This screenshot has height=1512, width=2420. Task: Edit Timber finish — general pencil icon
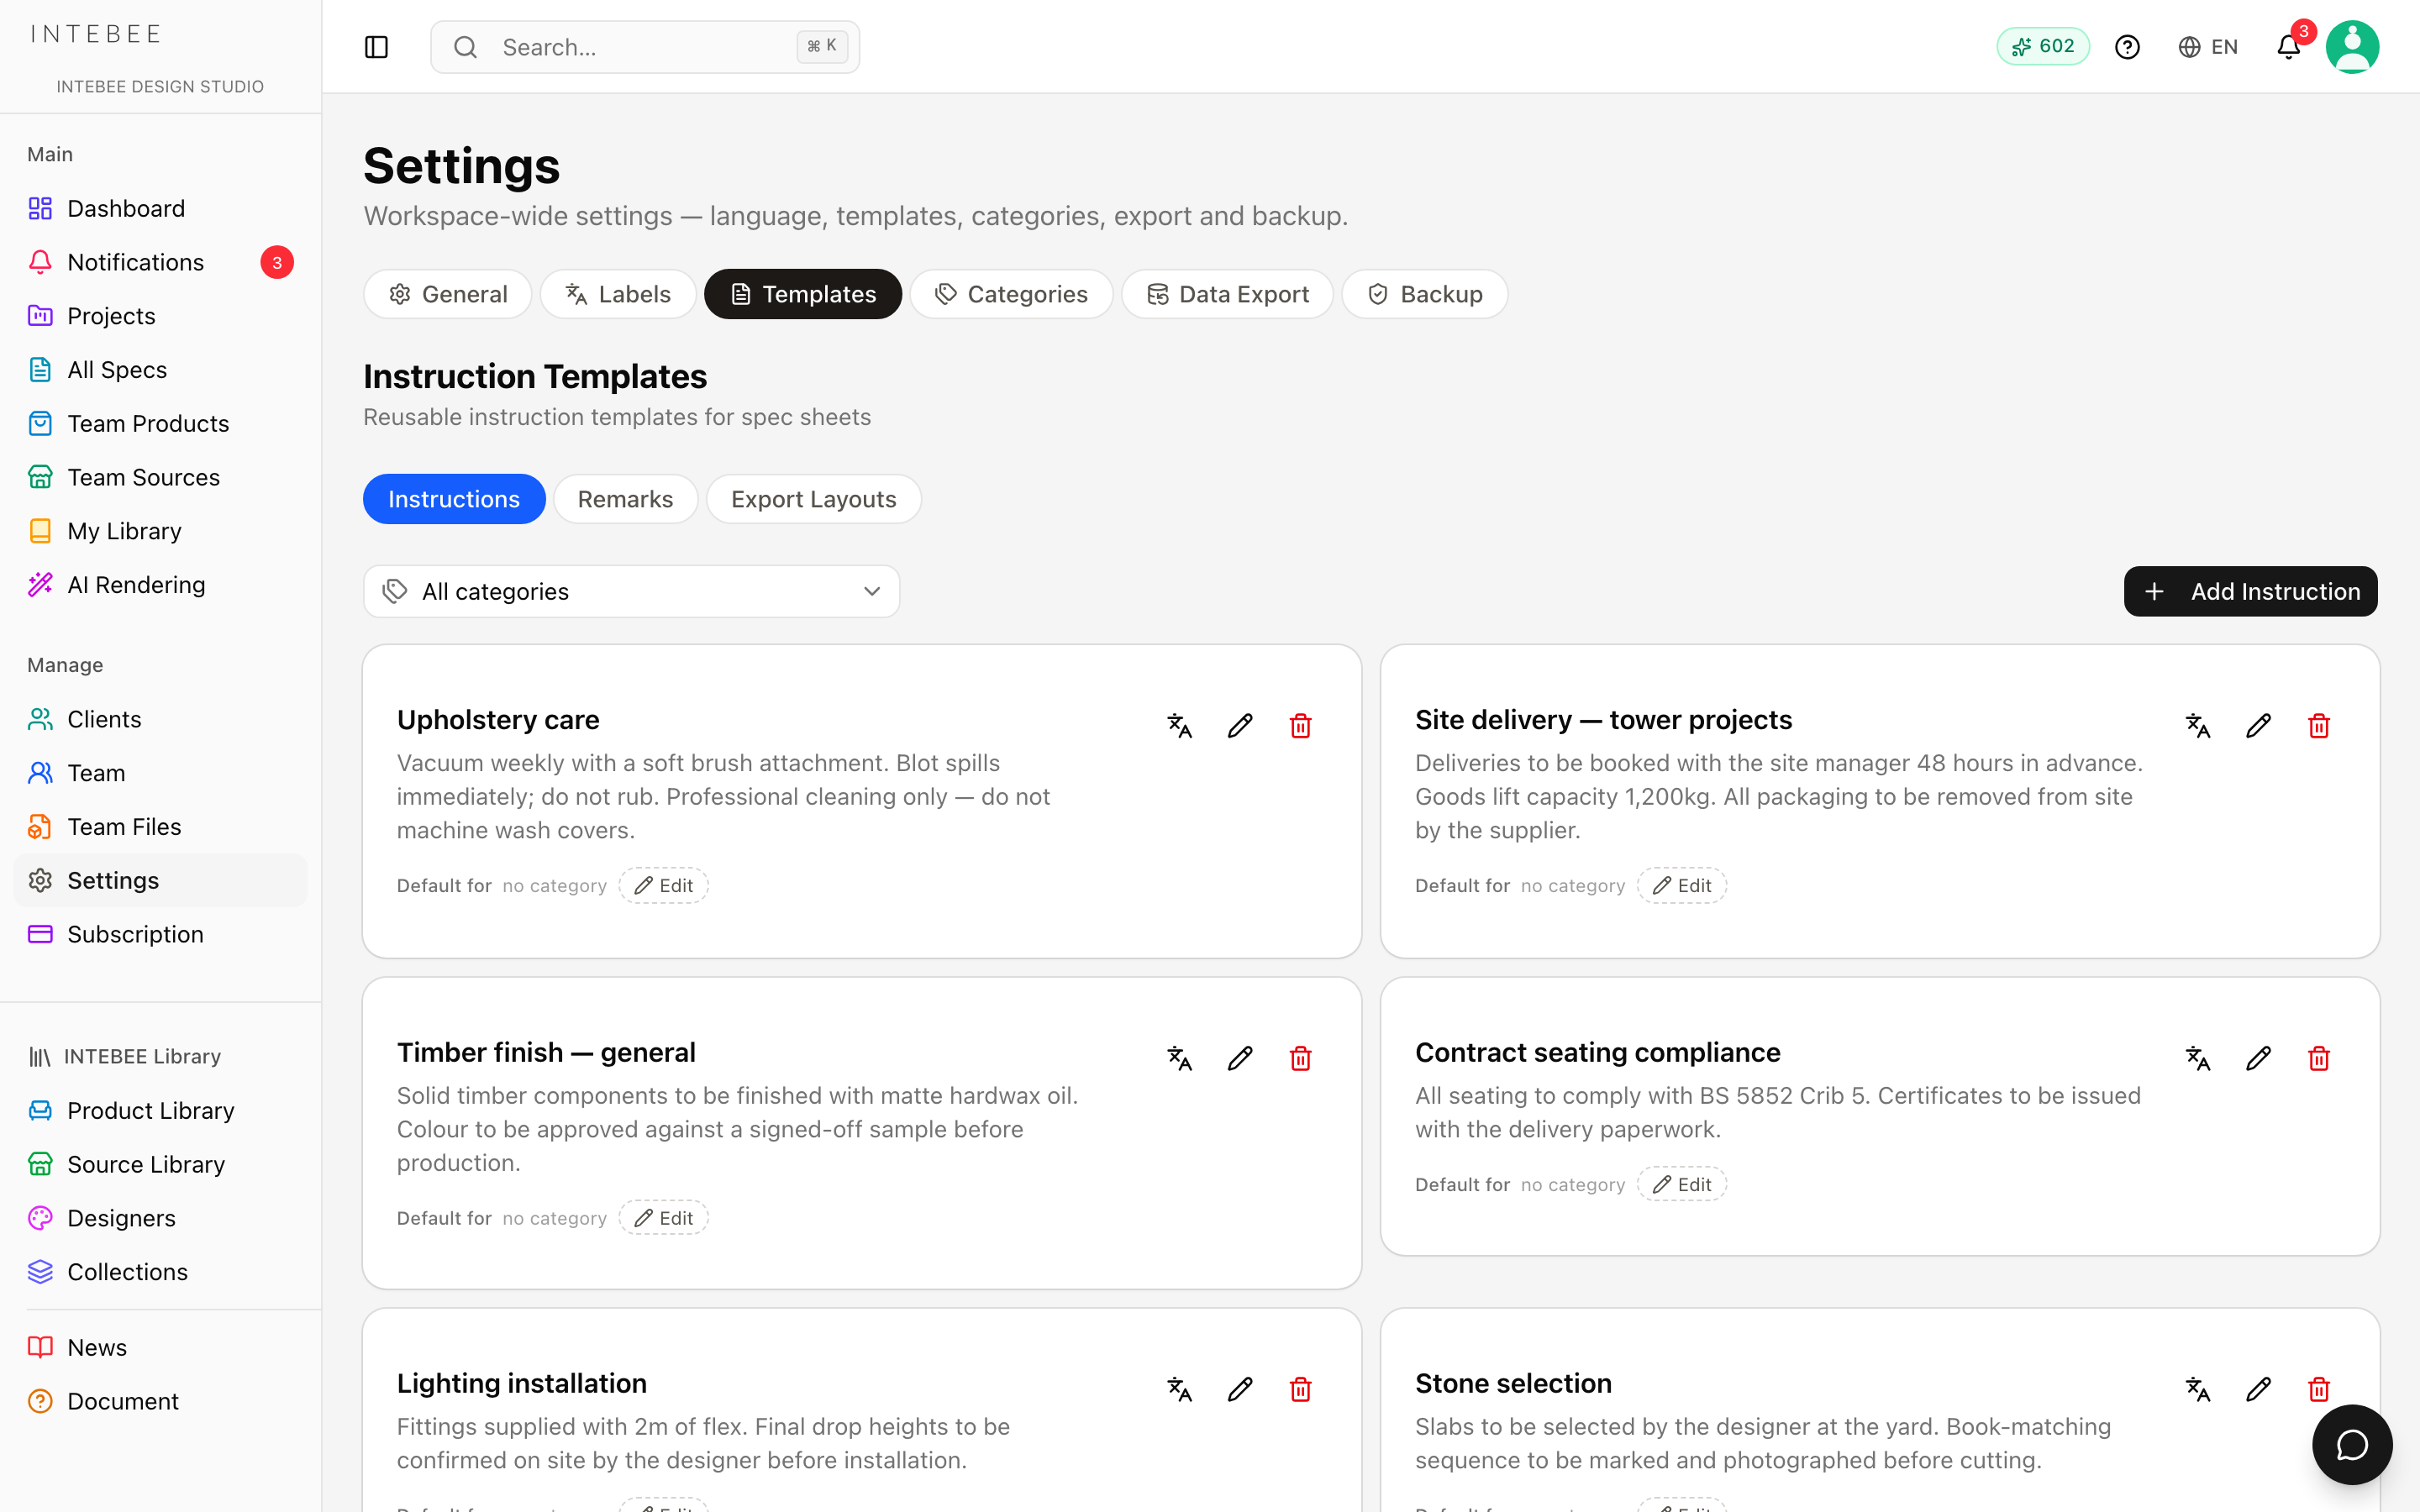[1240, 1058]
